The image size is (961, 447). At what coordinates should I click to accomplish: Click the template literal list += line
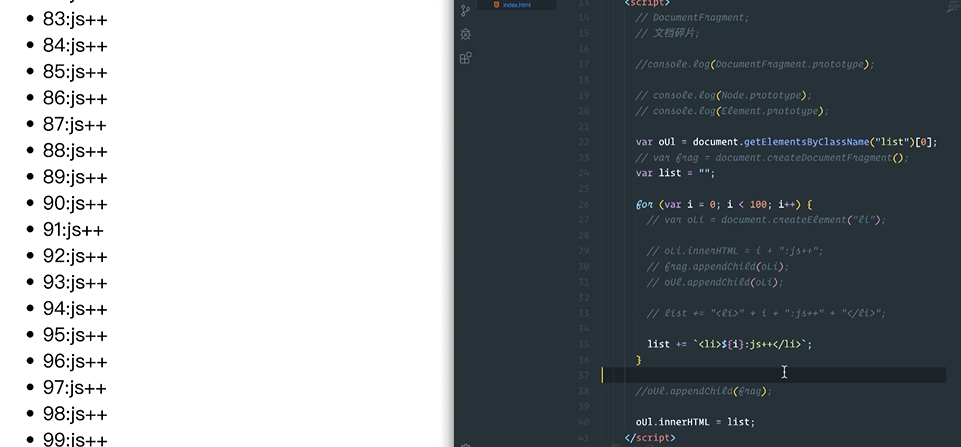[x=729, y=345]
